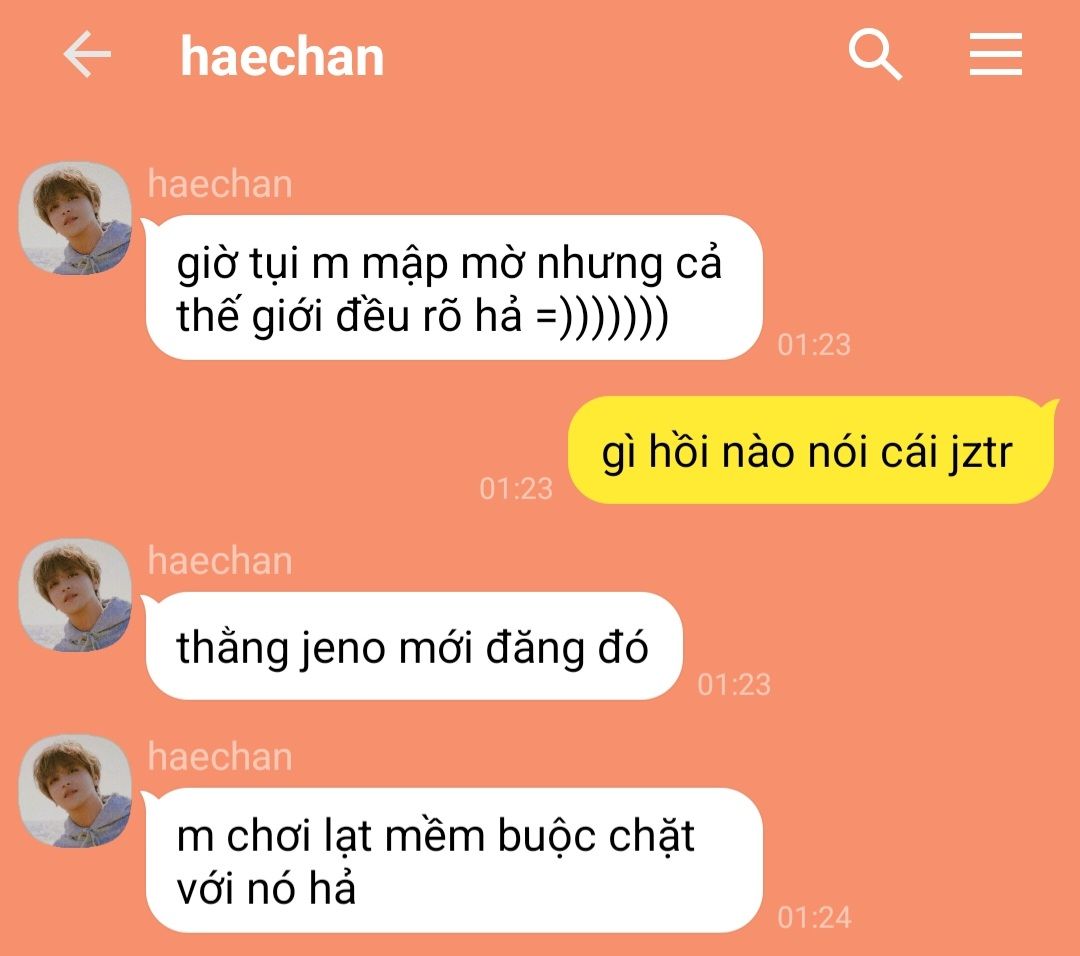This screenshot has width=1080, height=956.
Task: Tap sender name above 'm chơi lạt mềm' message
Action: 220,757
